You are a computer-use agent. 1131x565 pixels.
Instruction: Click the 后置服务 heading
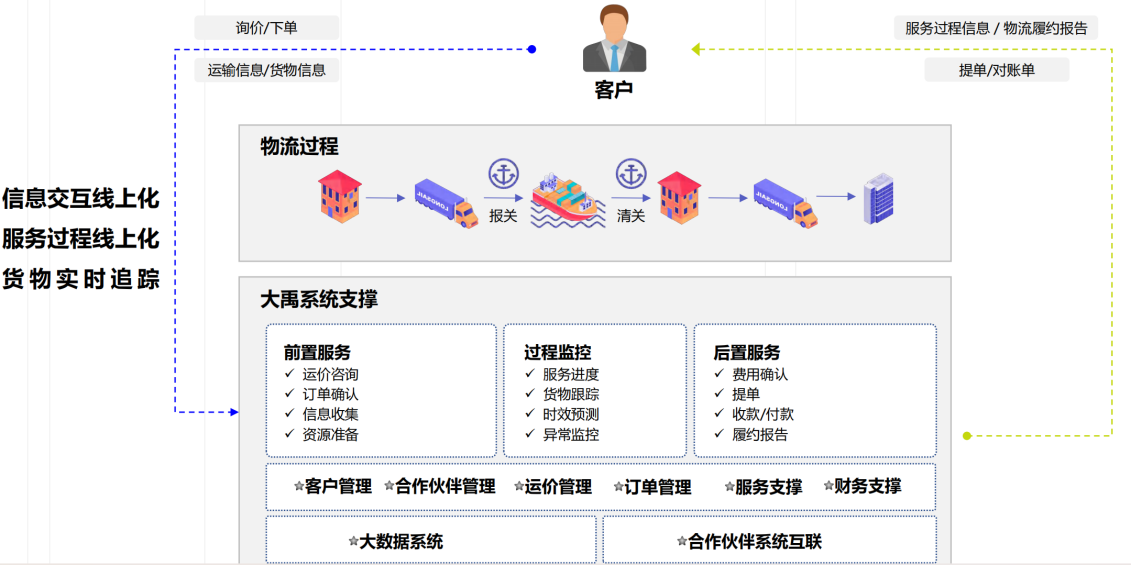point(747,353)
